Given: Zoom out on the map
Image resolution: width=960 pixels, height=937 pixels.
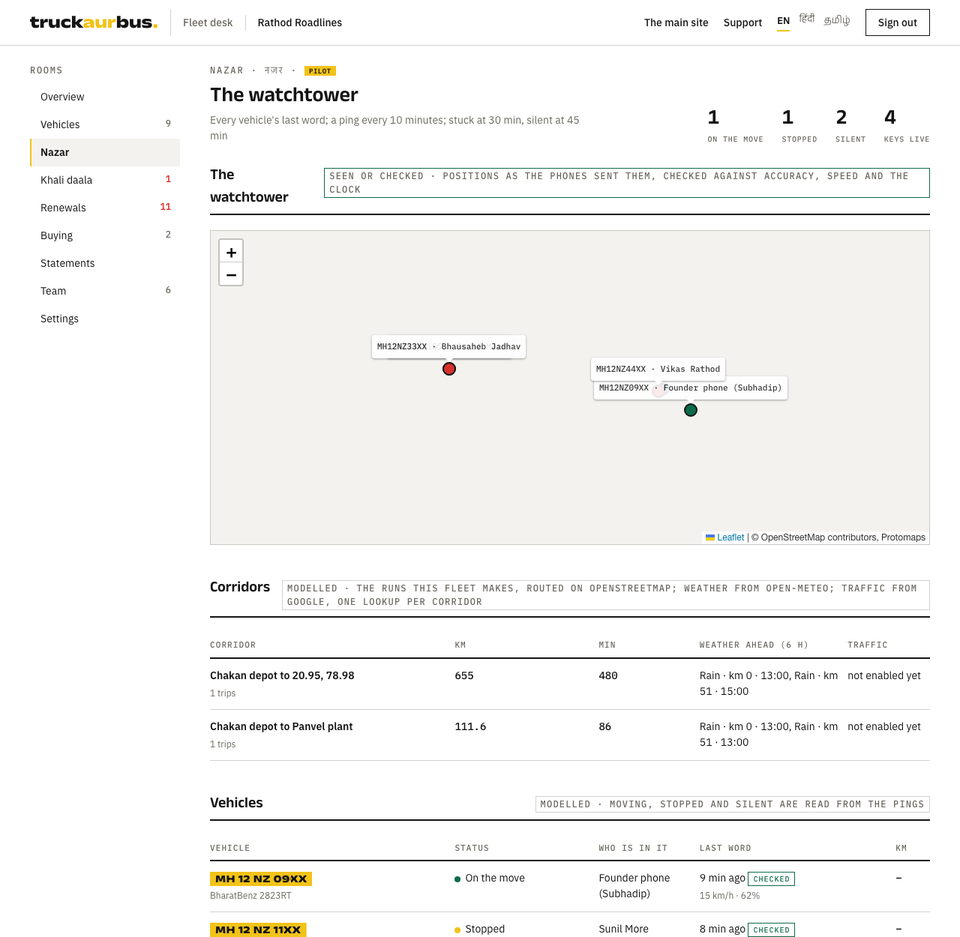Looking at the screenshot, I should tap(231, 275).
